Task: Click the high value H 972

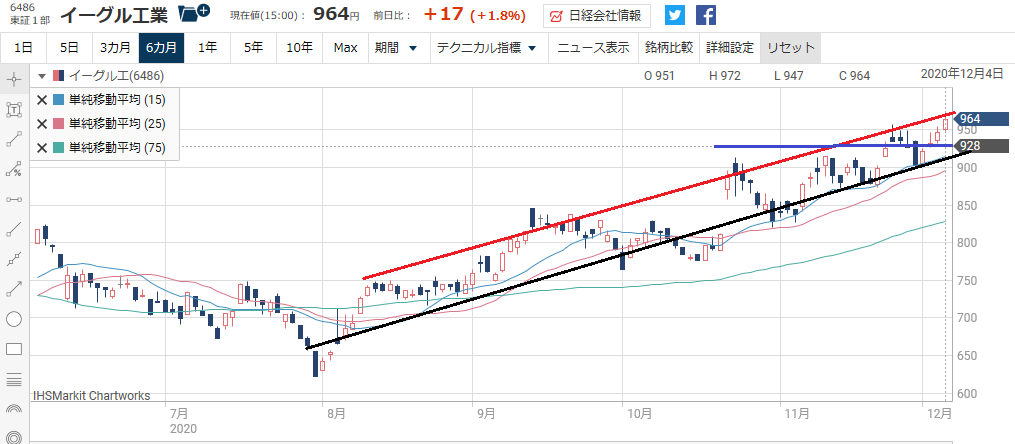Action: tap(724, 76)
